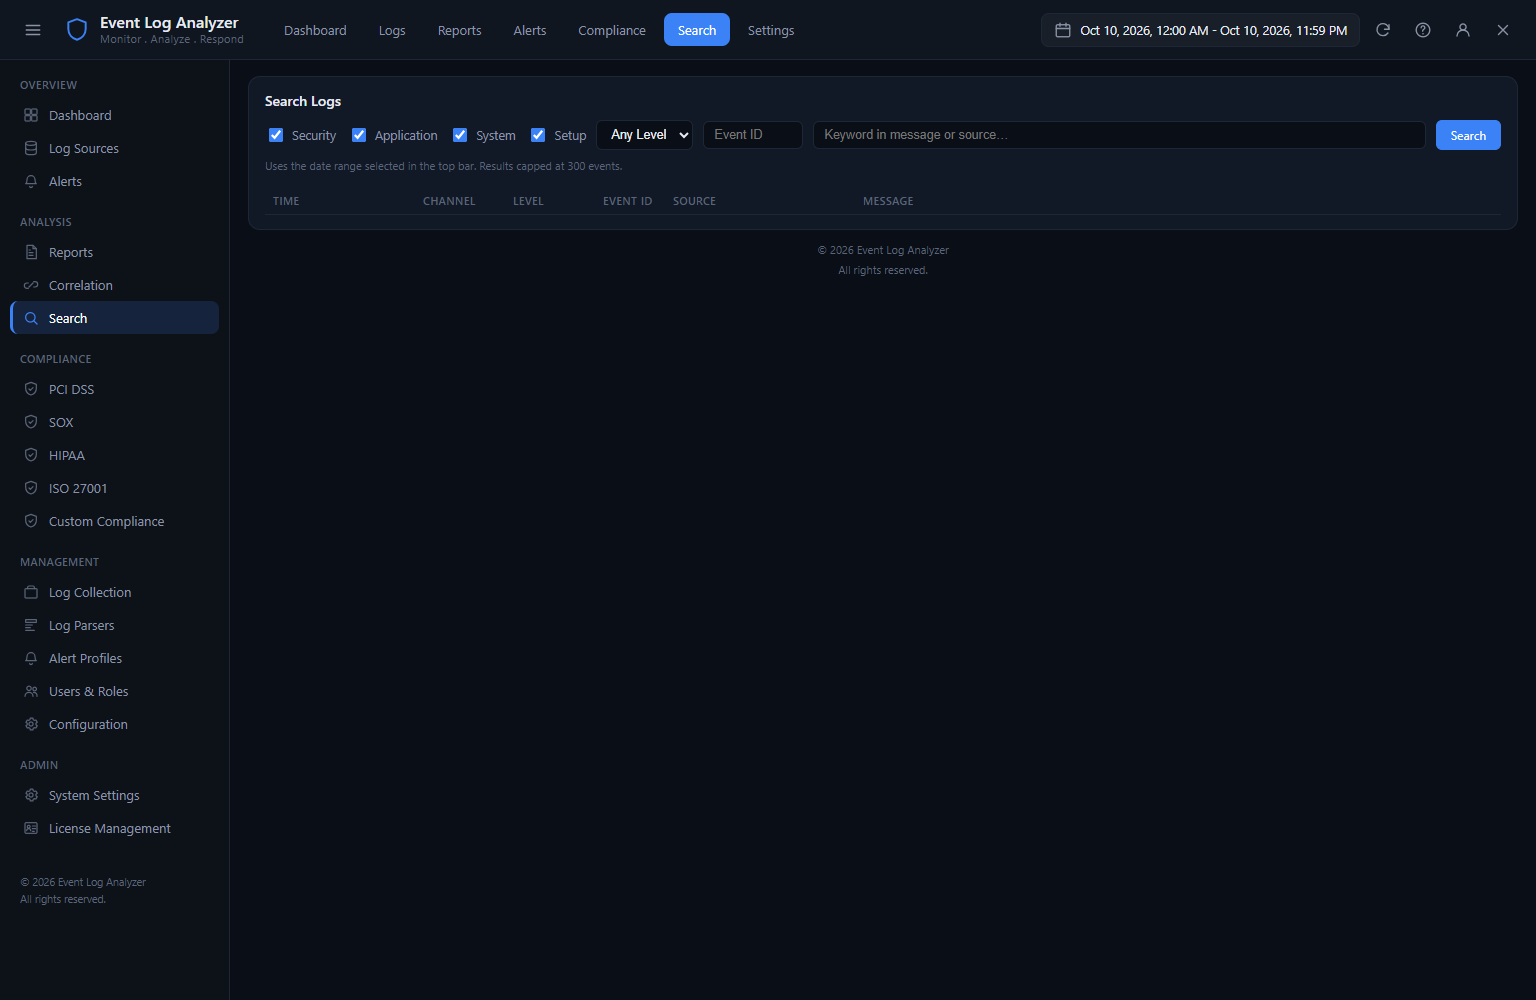1536x1000 pixels.
Task: Uncheck the Application channel checkbox
Action: pyautogui.click(x=359, y=135)
